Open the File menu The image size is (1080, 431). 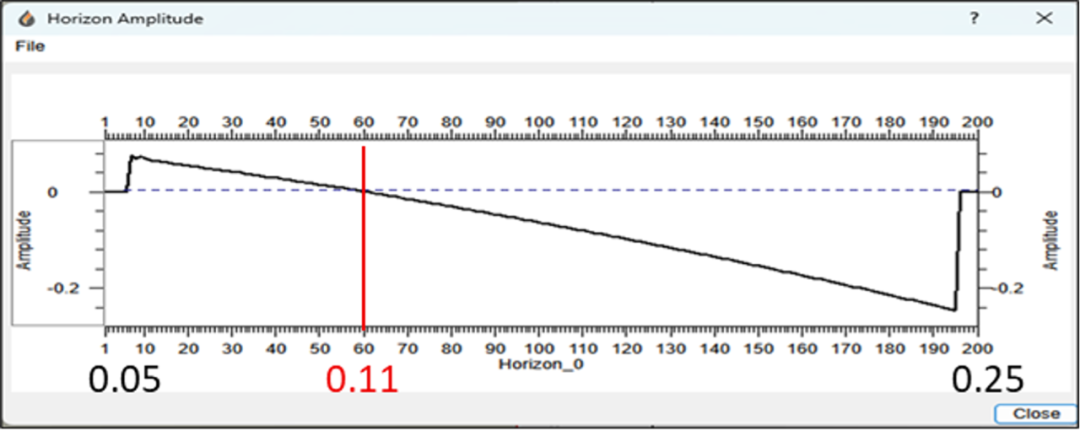(30, 47)
